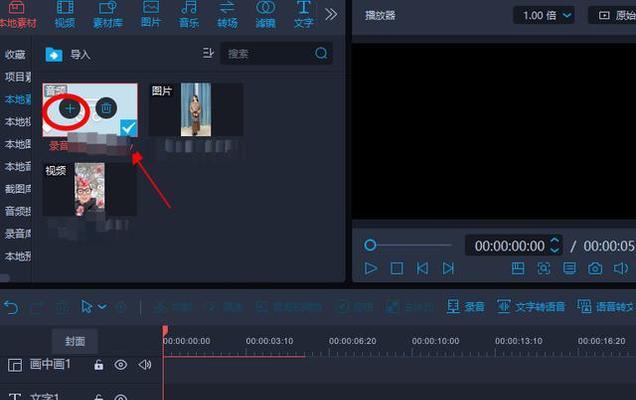636x400 pixels.
Task: Select the 视频 media thumbnail
Action: click(90, 189)
